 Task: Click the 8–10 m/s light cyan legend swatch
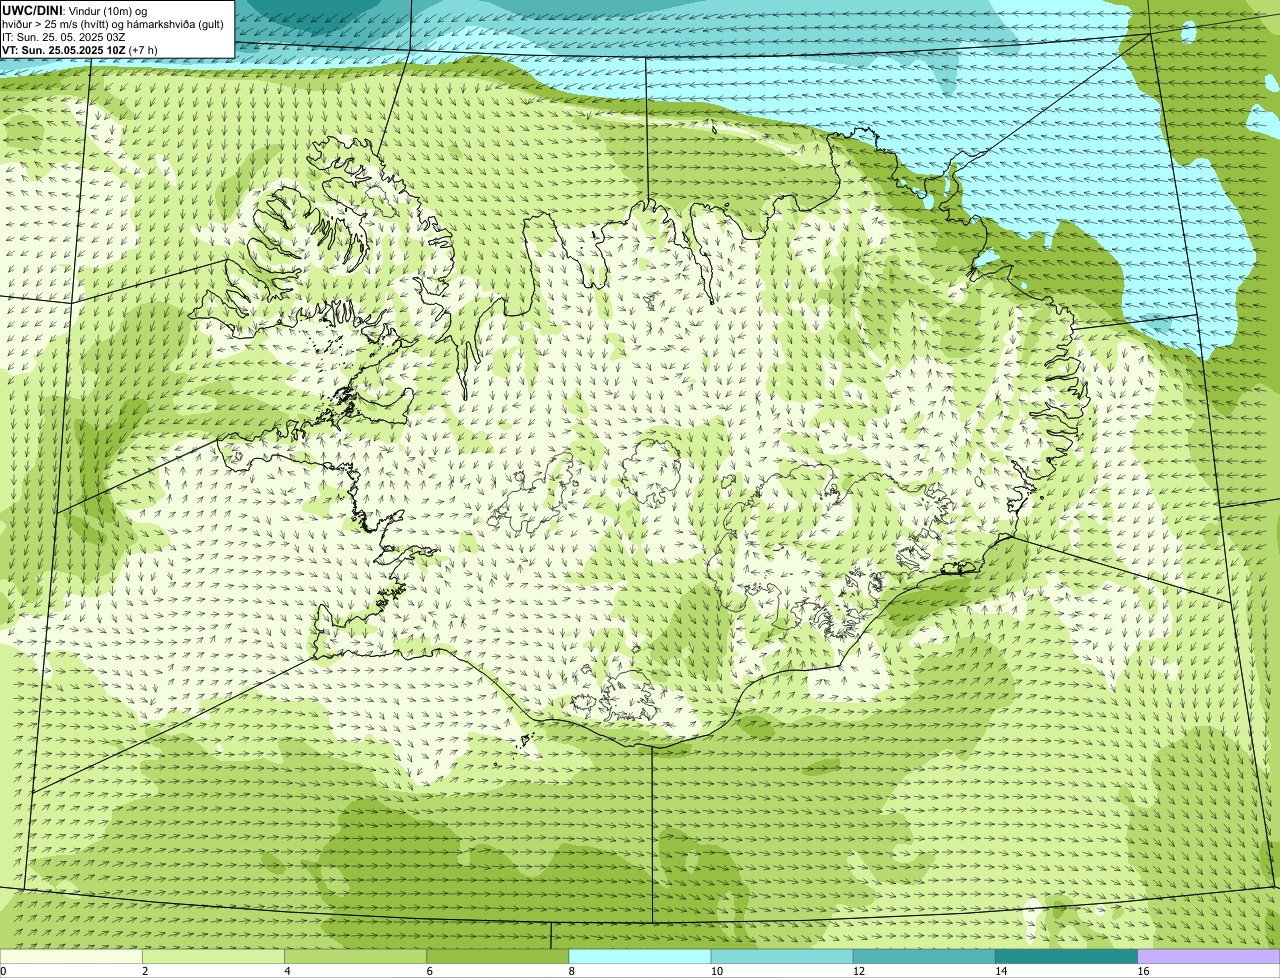click(640, 956)
